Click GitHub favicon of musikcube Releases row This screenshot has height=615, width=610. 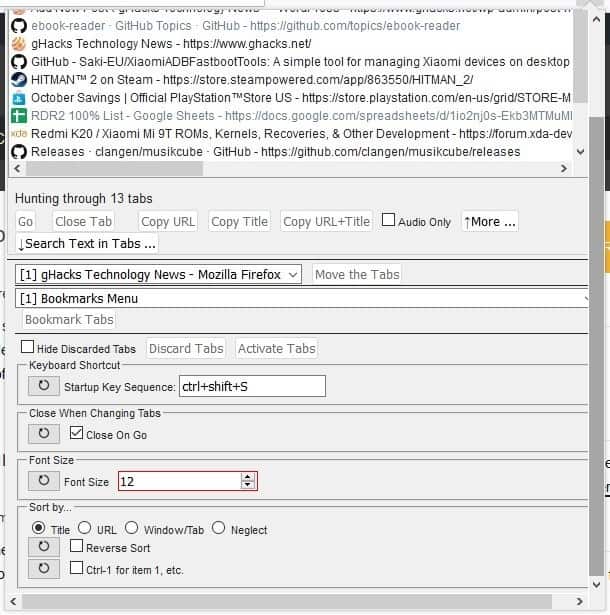coord(18,152)
